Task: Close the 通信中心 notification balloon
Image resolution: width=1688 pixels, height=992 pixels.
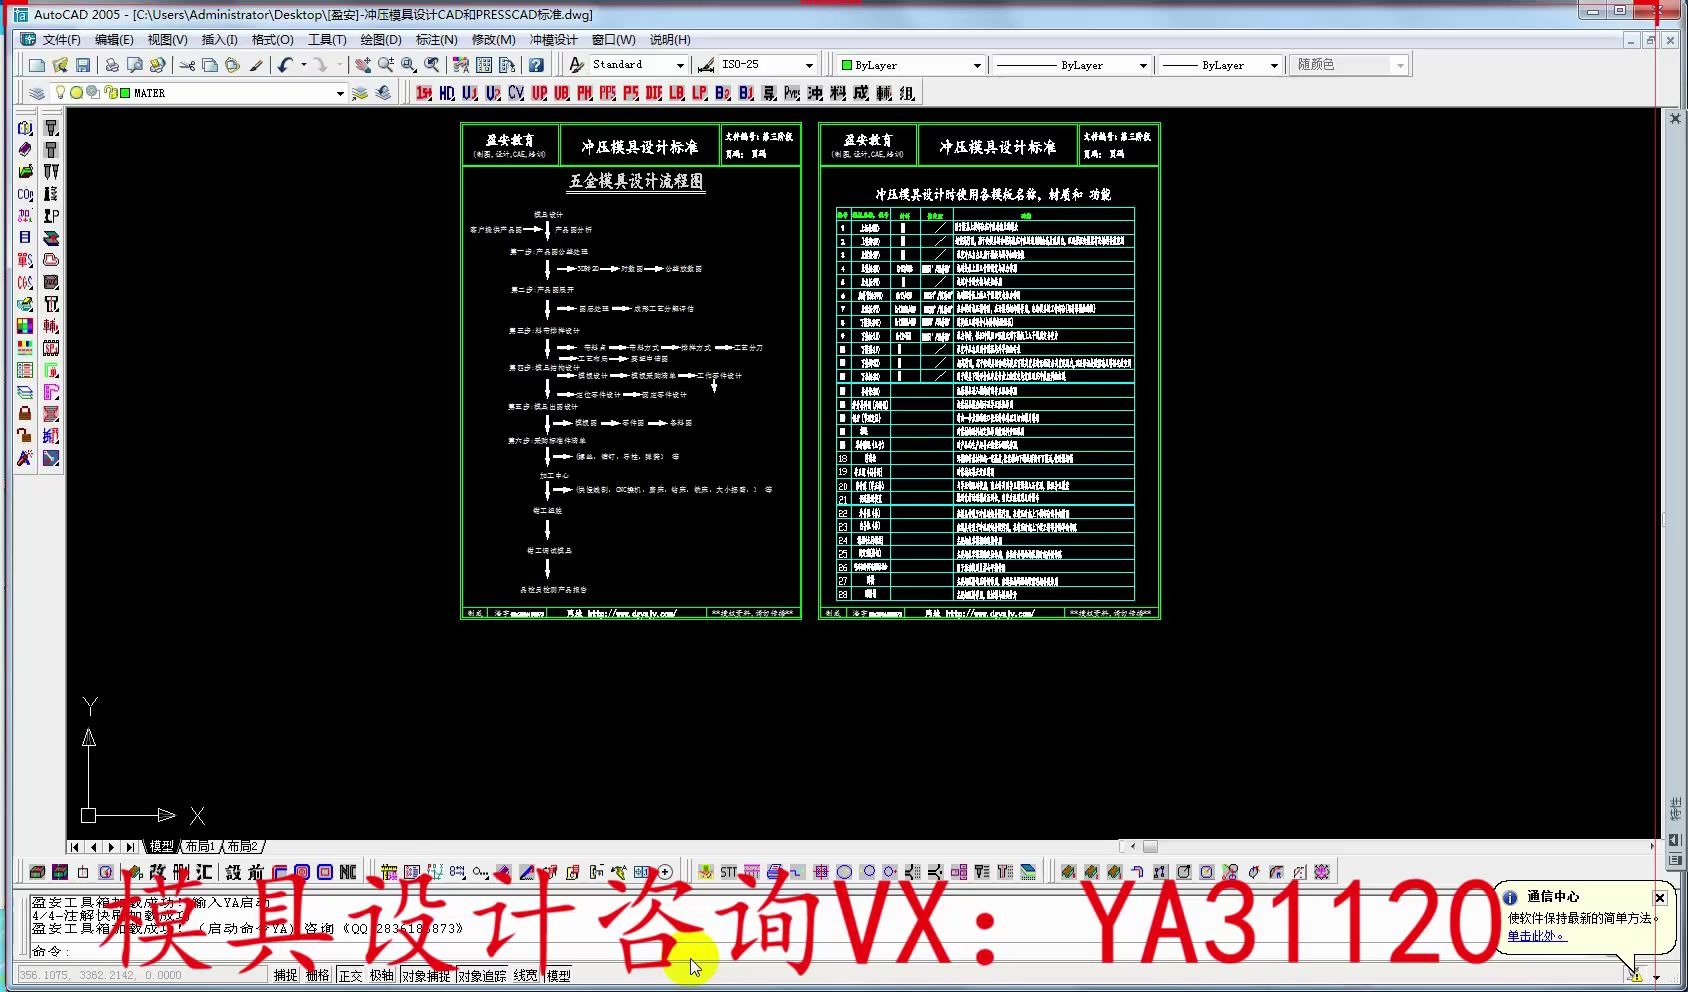Action: click(x=1660, y=897)
